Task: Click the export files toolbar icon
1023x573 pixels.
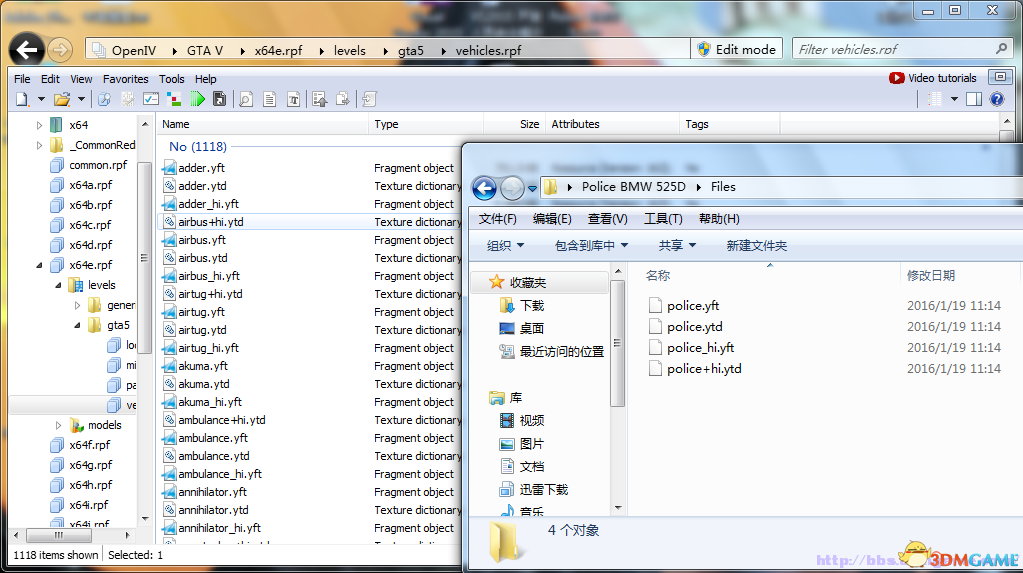Action: click(343, 99)
